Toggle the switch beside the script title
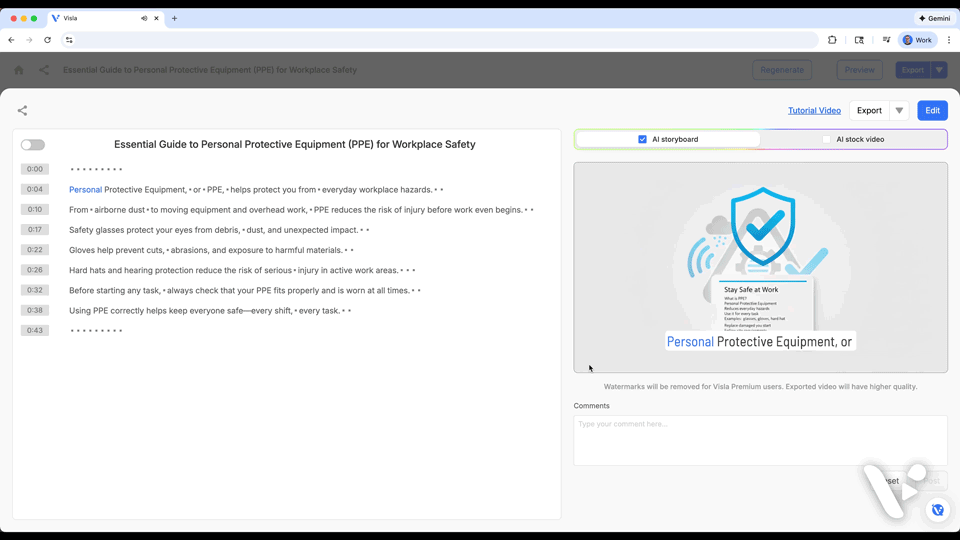The image size is (960, 540). (x=33, y=145)
